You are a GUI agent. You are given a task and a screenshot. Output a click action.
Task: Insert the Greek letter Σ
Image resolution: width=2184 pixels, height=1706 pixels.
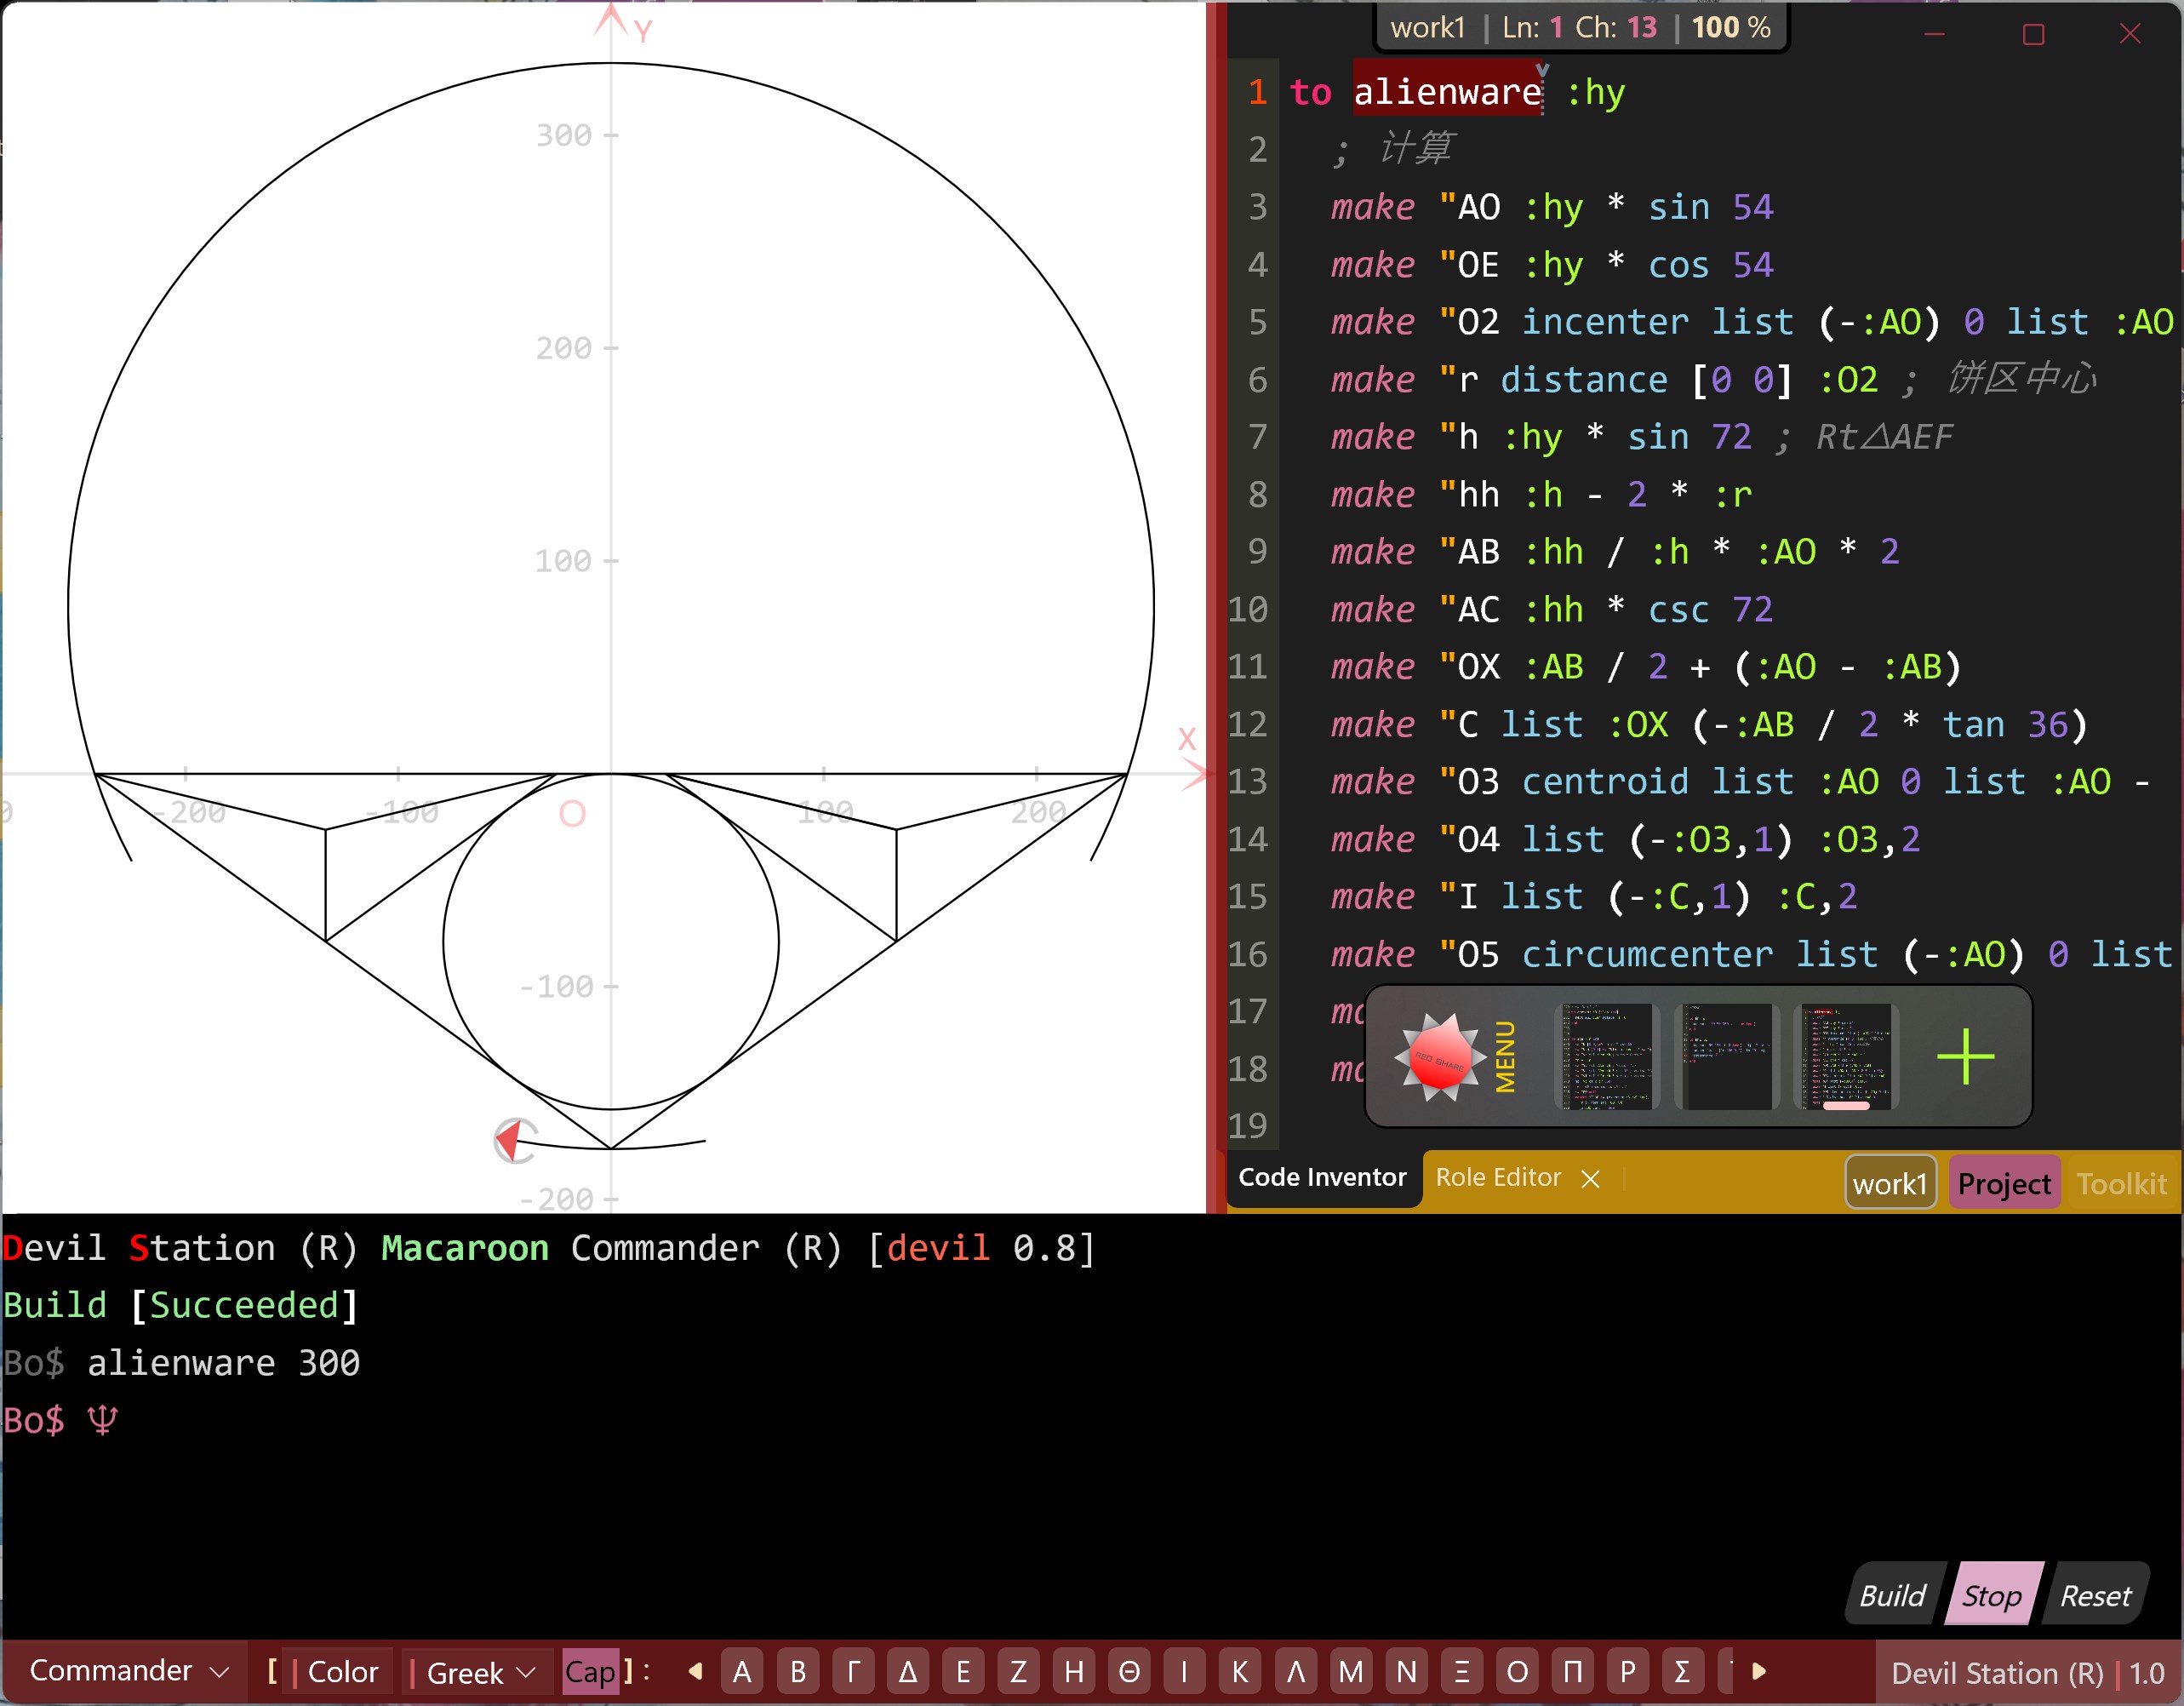pyautogui.click(x=1682, y=1672)
